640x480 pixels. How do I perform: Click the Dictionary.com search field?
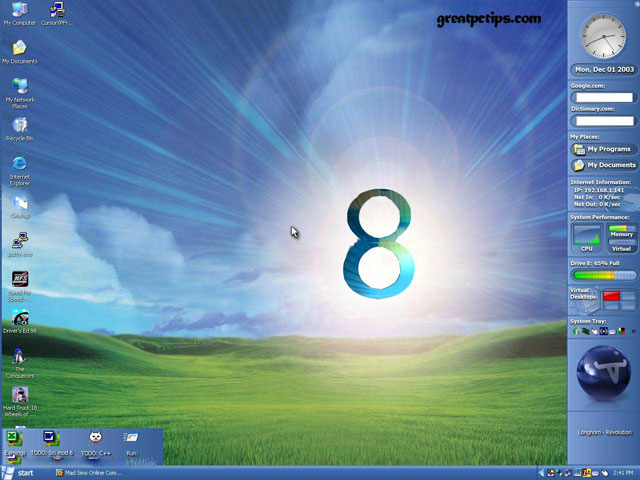coord(604,121)
